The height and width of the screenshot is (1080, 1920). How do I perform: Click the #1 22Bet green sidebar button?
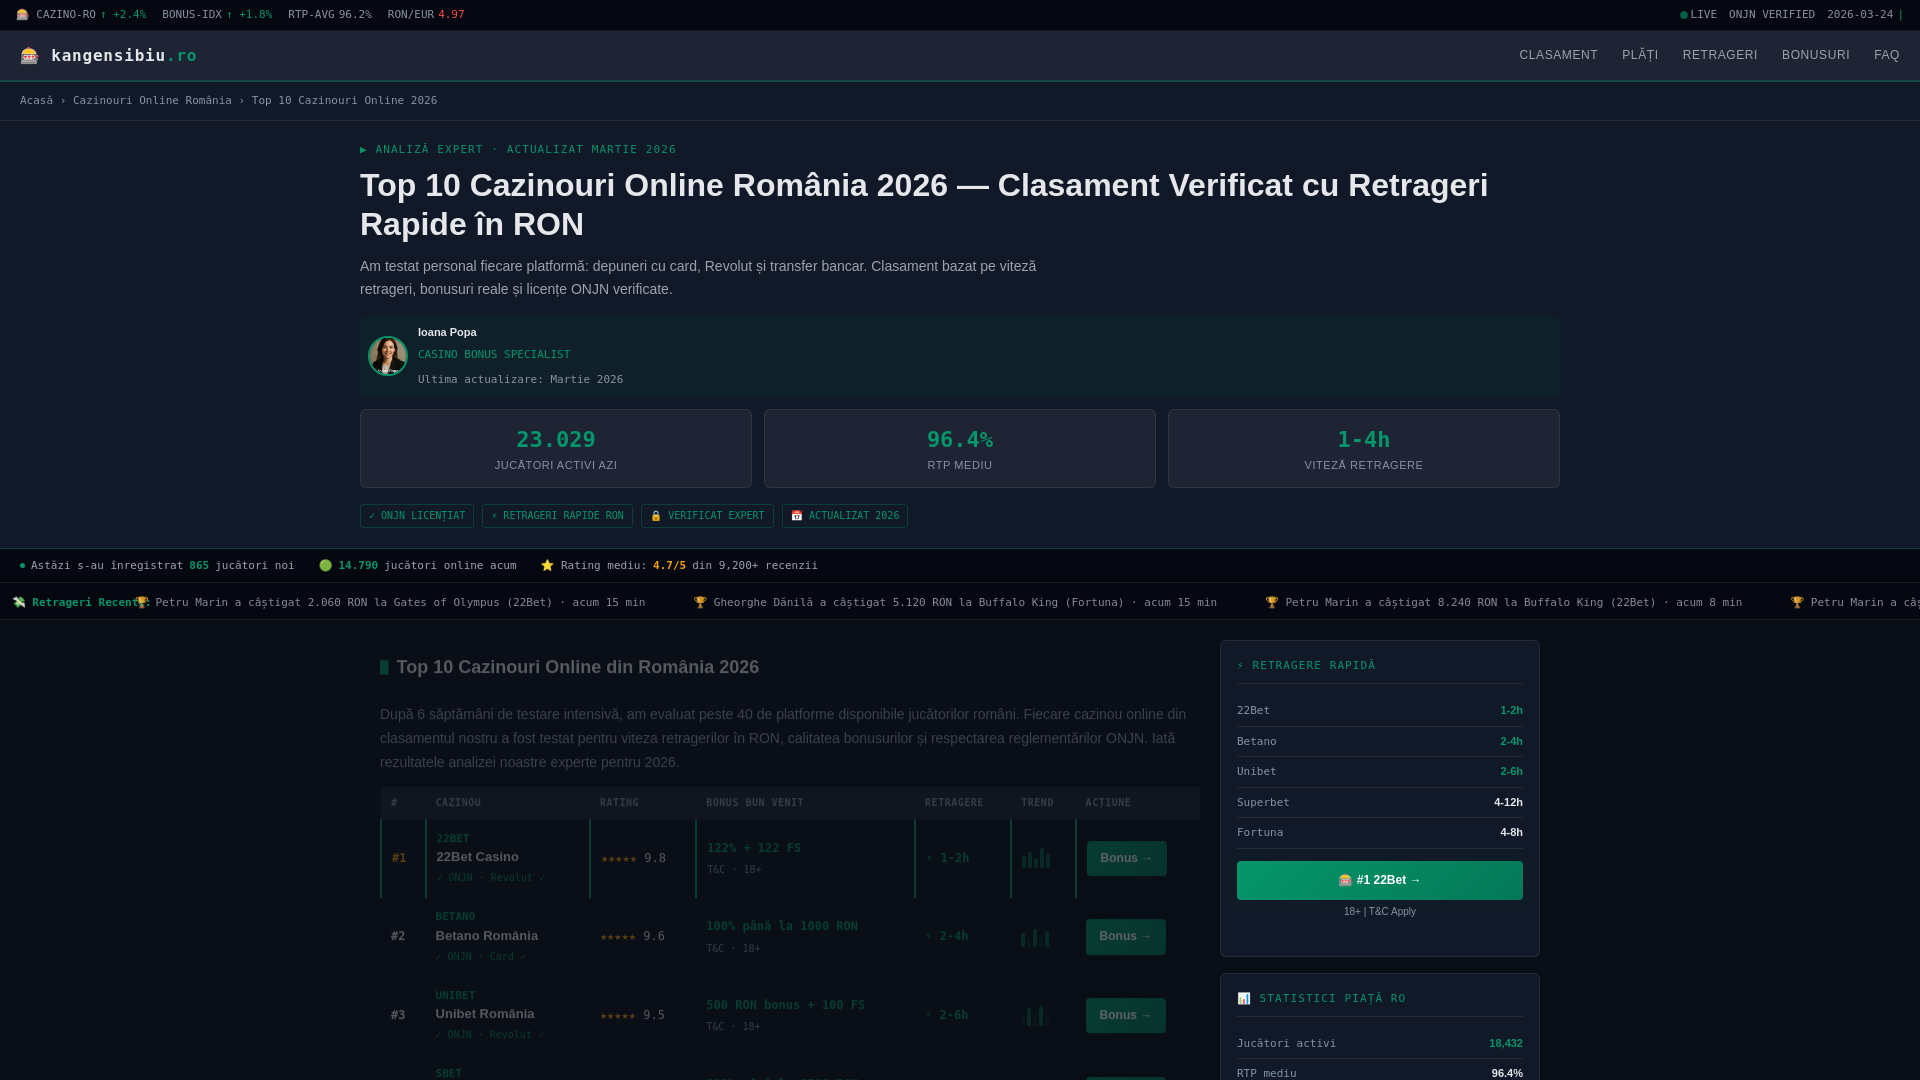(x=1380, y=880)
